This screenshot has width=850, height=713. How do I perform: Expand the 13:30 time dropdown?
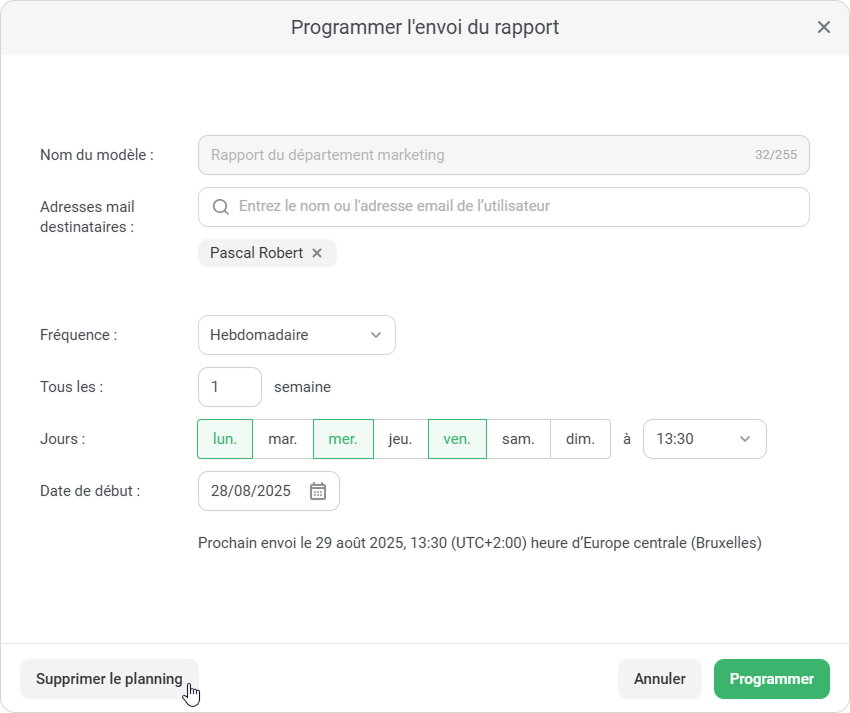pos(704,439)
